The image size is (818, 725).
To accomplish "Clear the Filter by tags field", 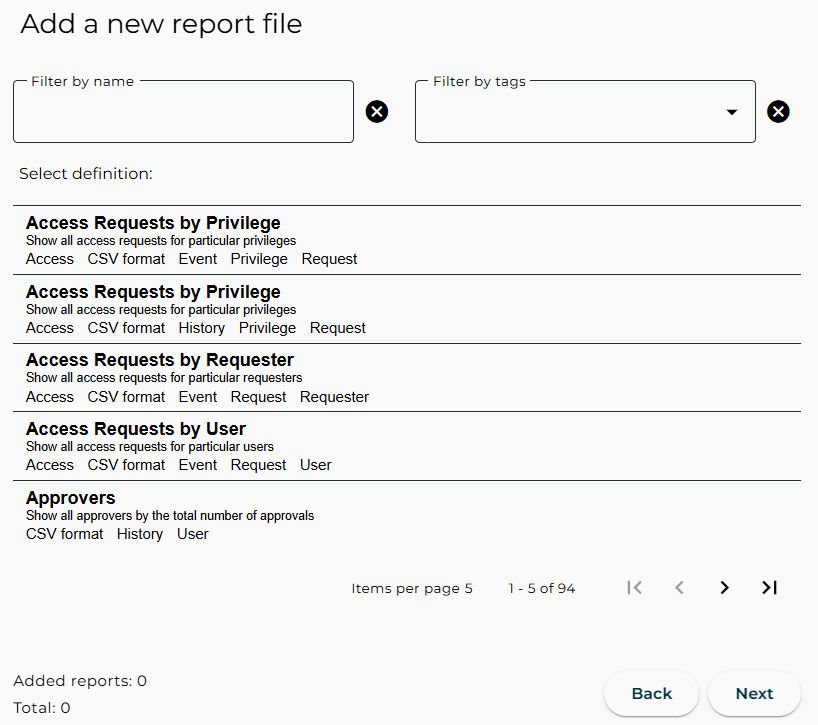I will pyautogui.click(x=779, y=112).
